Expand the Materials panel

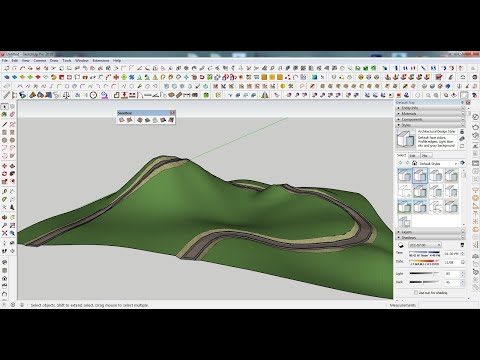click(430, 114)
